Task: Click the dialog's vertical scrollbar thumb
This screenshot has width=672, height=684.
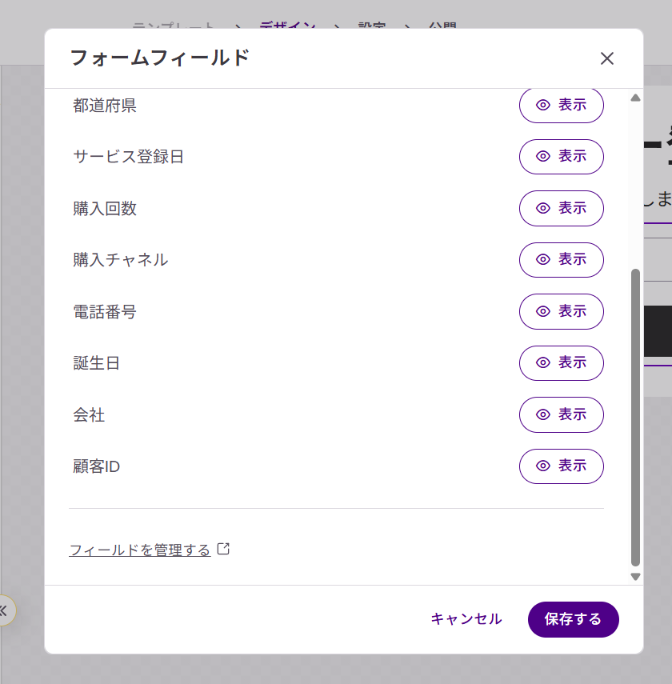Action: 635,417
